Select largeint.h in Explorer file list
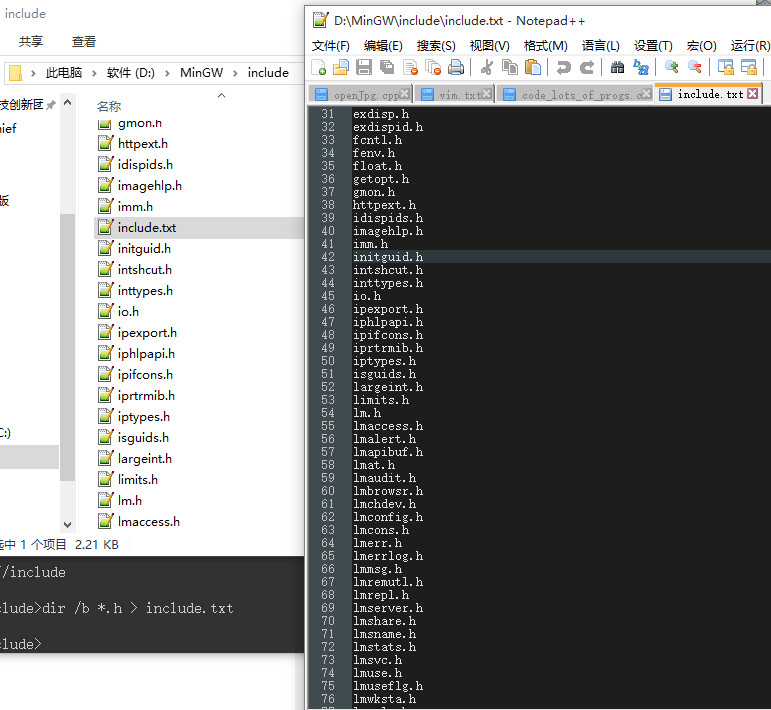The image size is (771, 710). click(x=145, y=459)
